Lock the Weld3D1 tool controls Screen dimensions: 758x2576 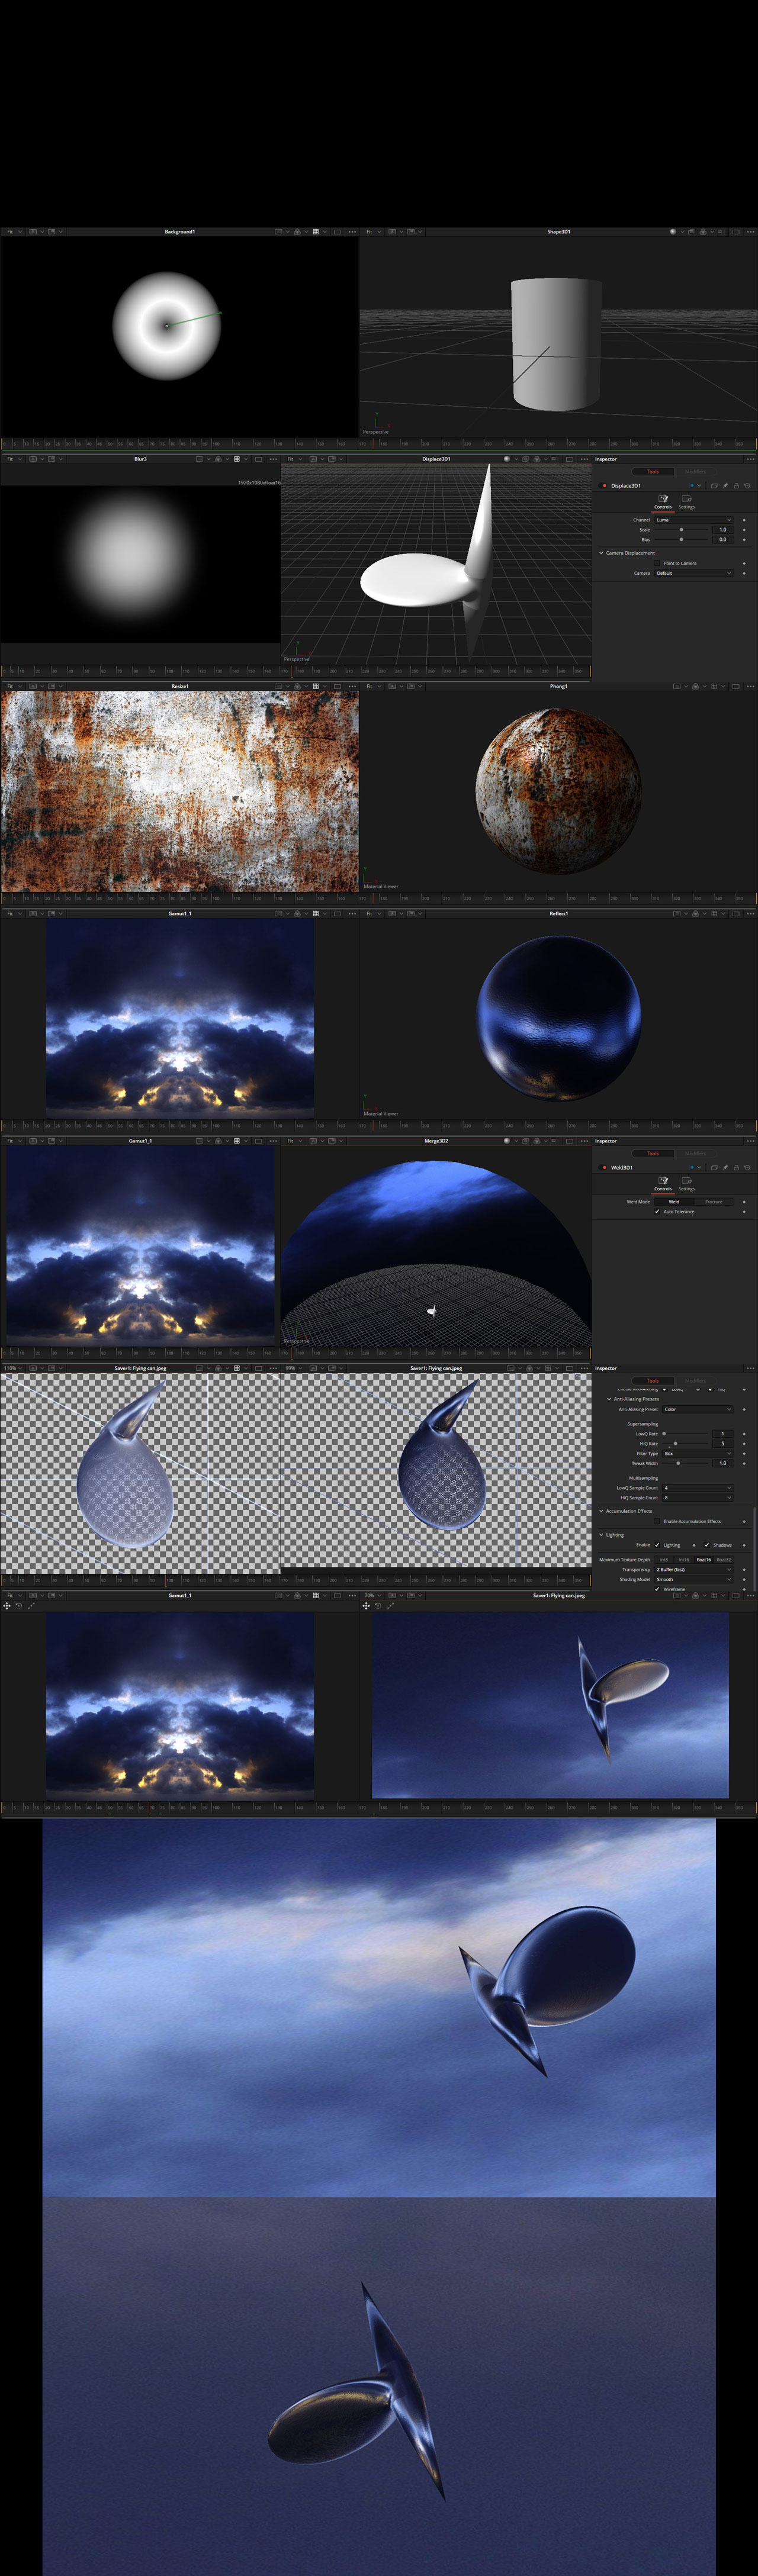pyautogui.click(x=736, y=1168)
